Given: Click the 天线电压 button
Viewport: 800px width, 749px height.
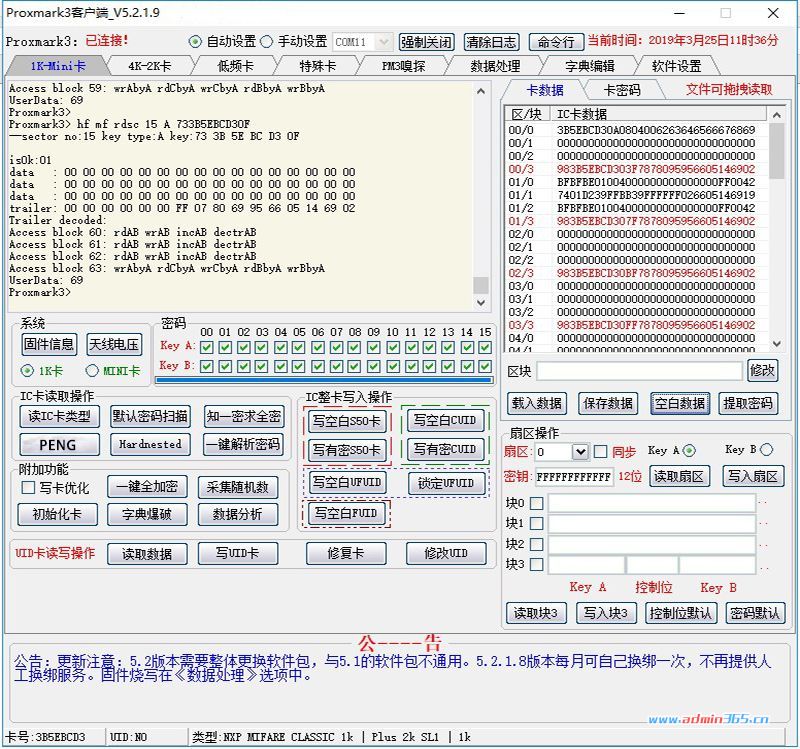Looking at the screenshot, I should (114, 344).
